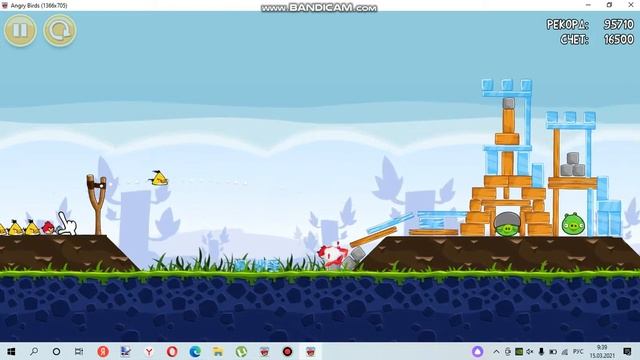Open Windows search from the taskbar
Viewport: 640px width, 360px height.
click(34, 351)
